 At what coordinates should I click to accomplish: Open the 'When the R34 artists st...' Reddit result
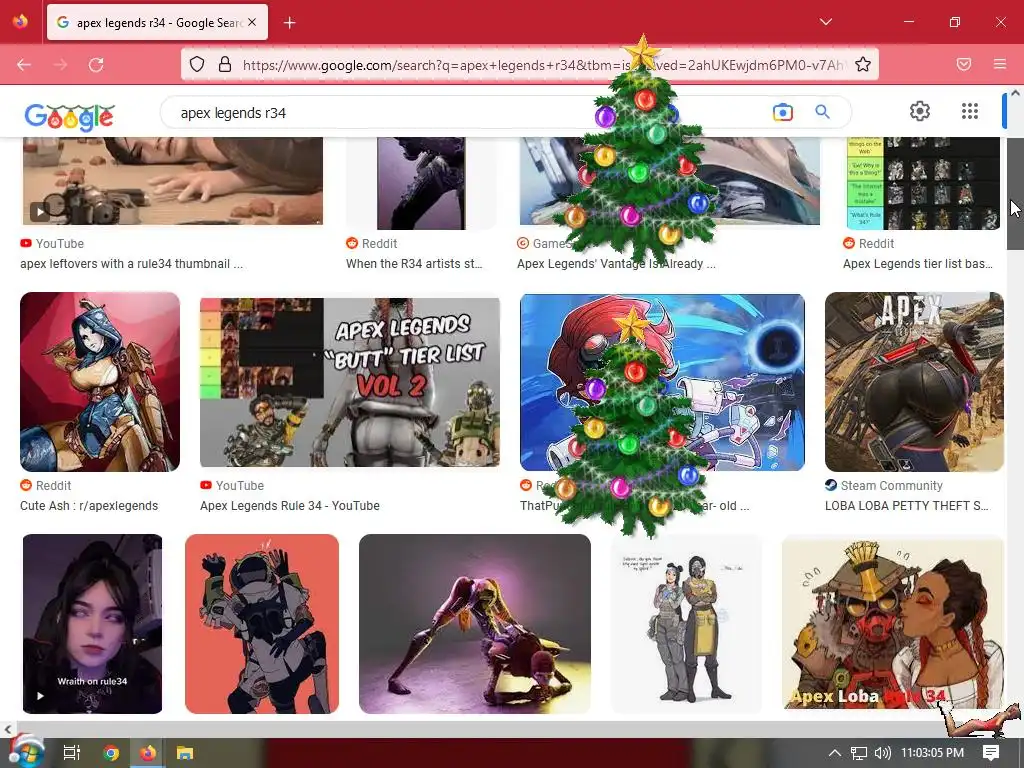tap(414, 264)
